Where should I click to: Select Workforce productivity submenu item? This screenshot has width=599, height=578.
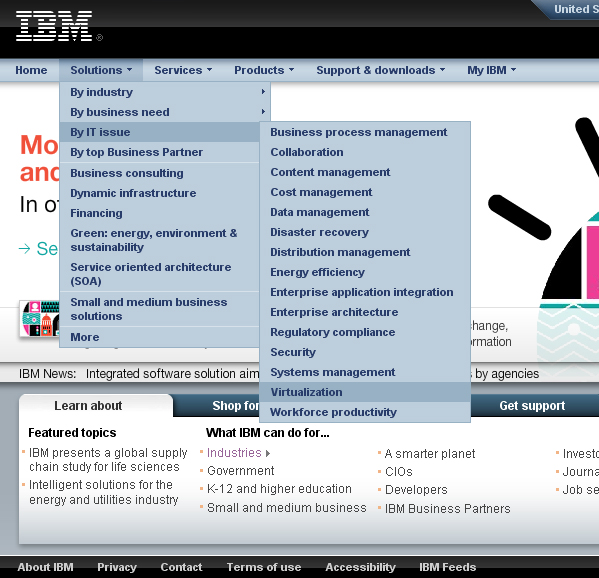tap(365, 412)
